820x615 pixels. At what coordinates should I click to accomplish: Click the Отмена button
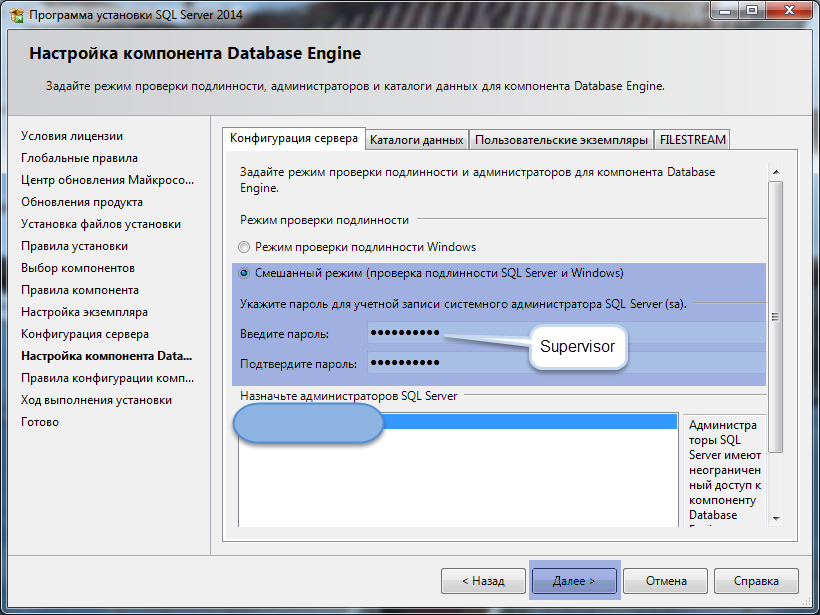[665, 581]
